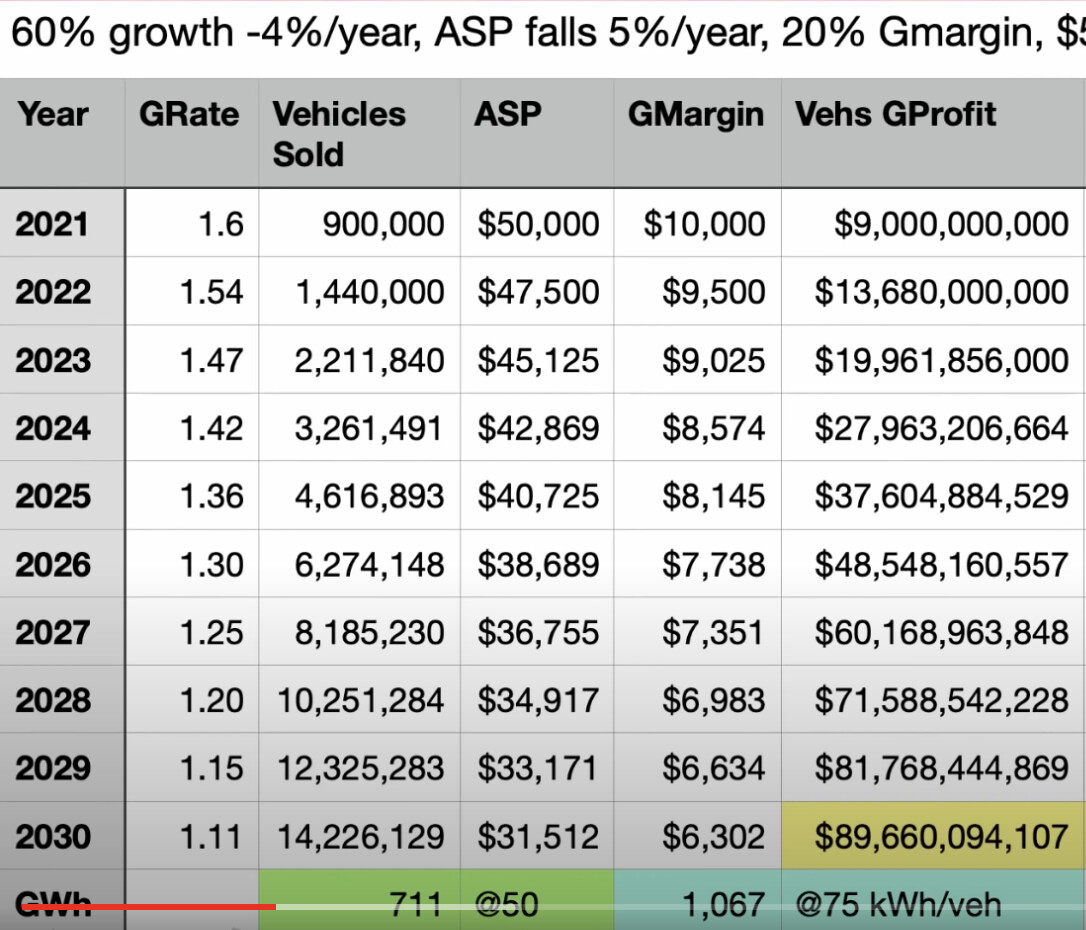Click the $42,869 ASP cell for 2024

click(x=536, y=428)
